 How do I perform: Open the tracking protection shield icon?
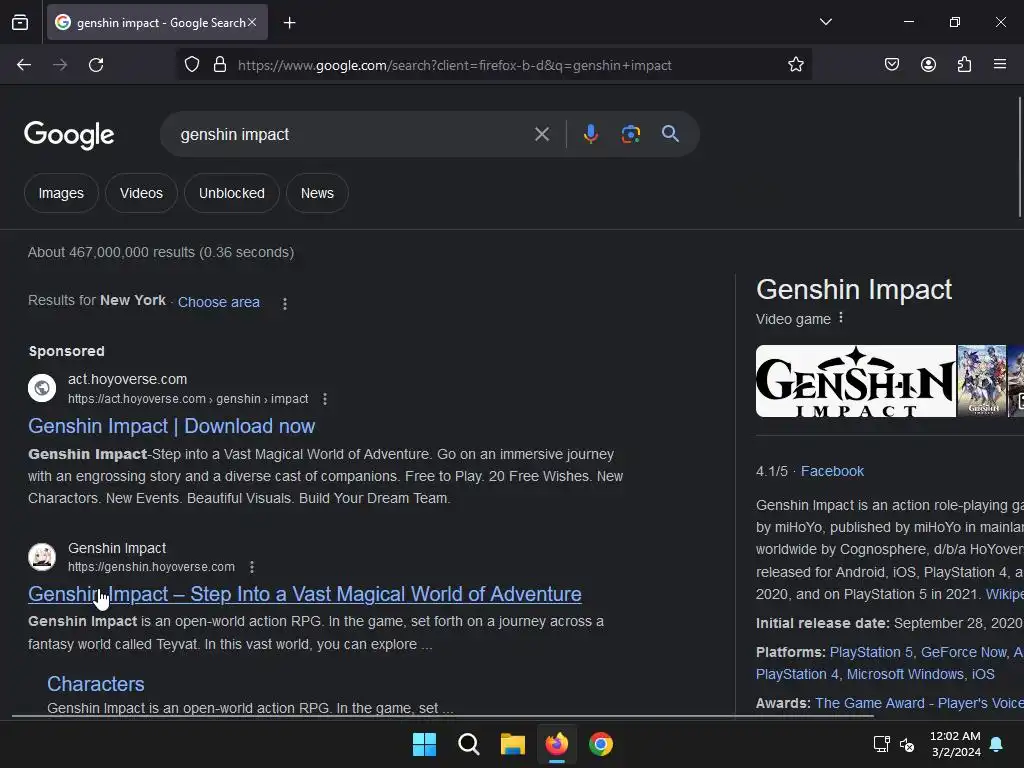192,65
